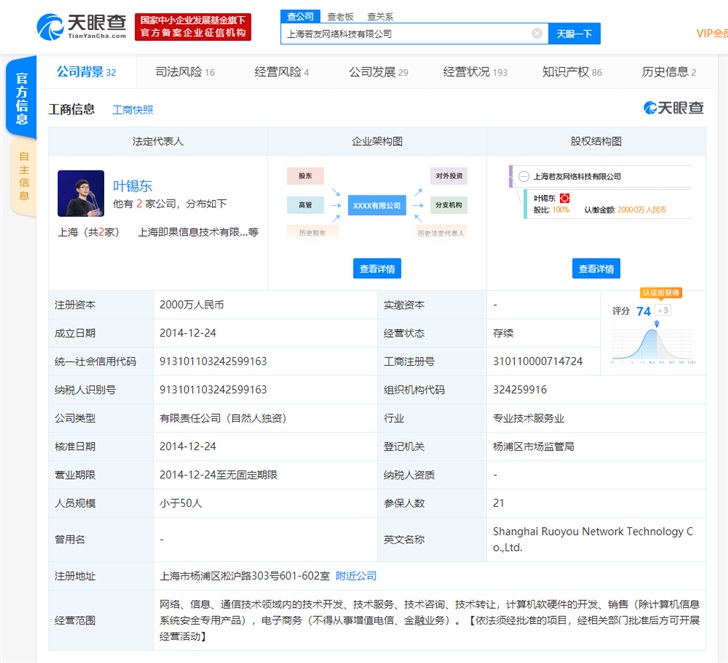Image resolution: width=728 pixels, height=663 pixels.
Task: Switch to the 公司发展 tab
Action: pos(378,72)
